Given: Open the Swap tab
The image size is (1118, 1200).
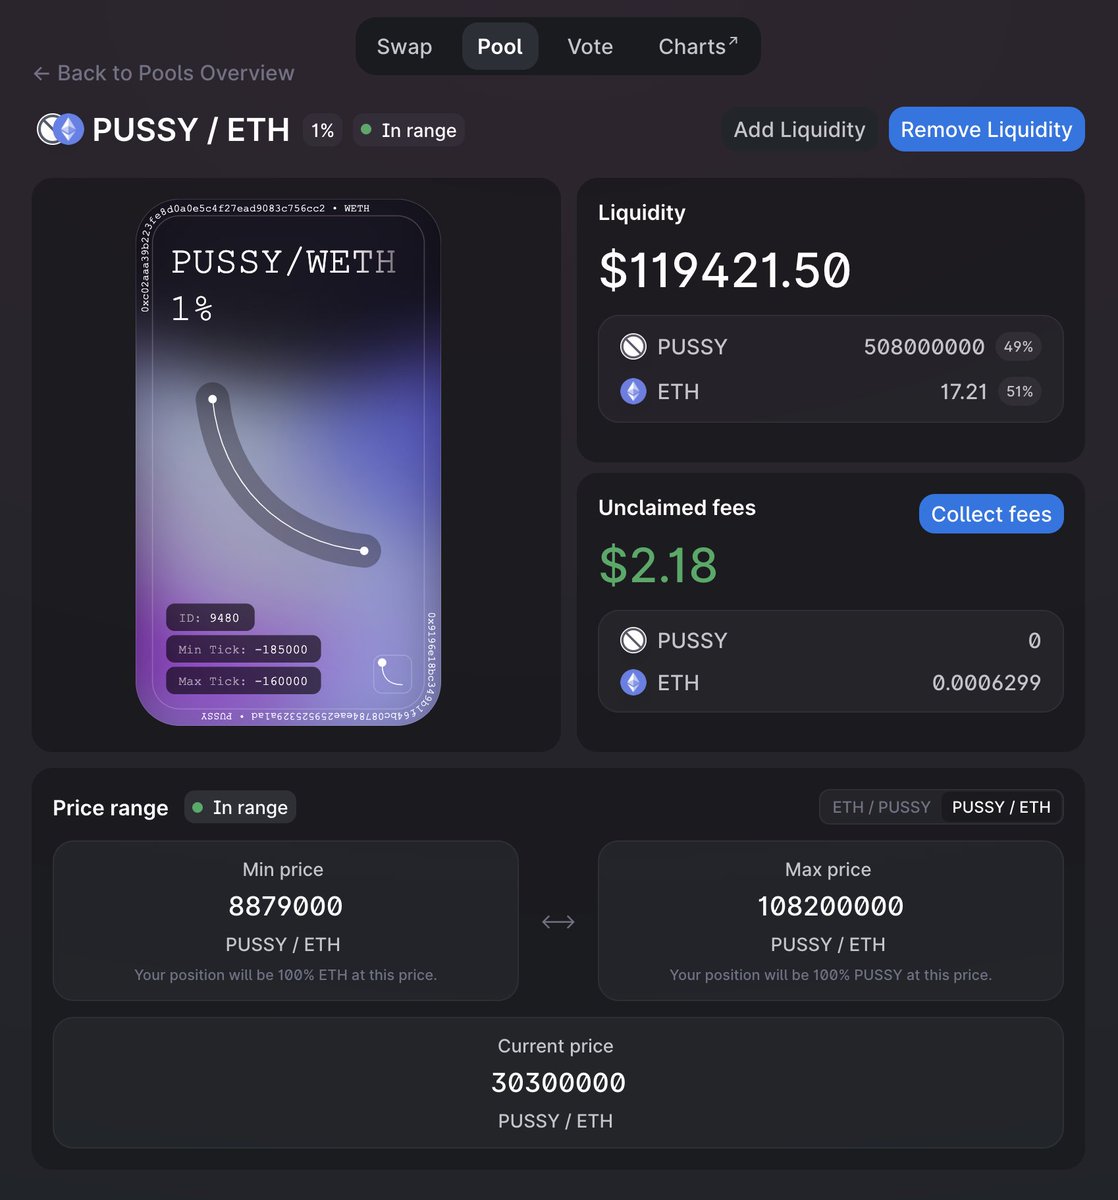Looking at the screenshot, I should coord(404,47).
